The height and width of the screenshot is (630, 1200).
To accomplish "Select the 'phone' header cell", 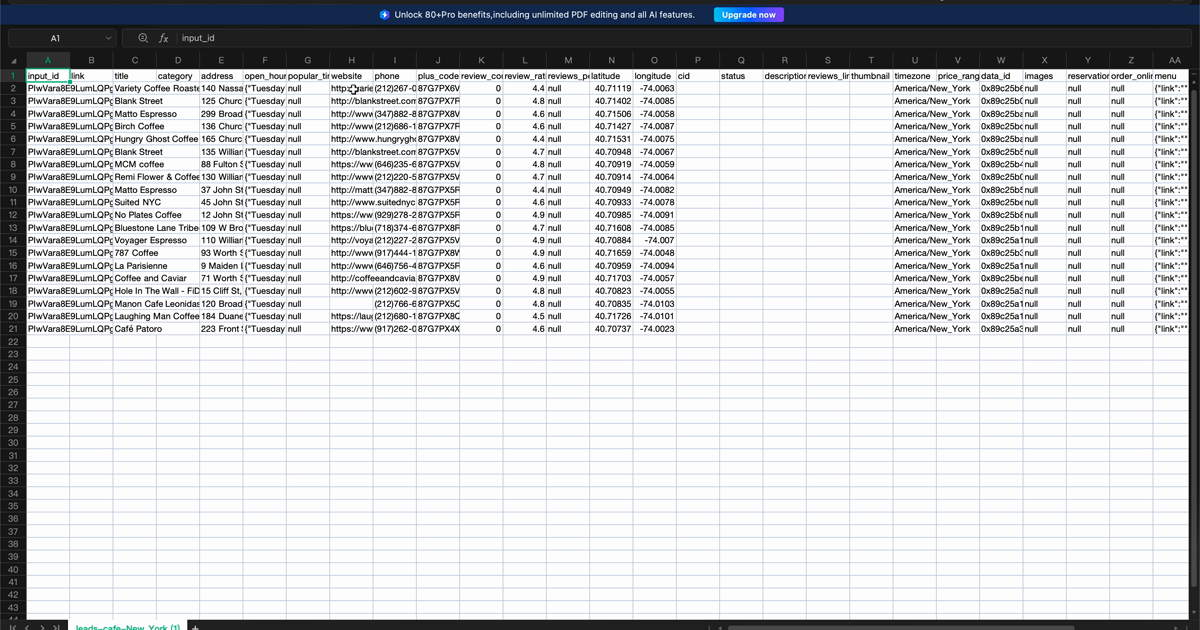I will (395, 76).
